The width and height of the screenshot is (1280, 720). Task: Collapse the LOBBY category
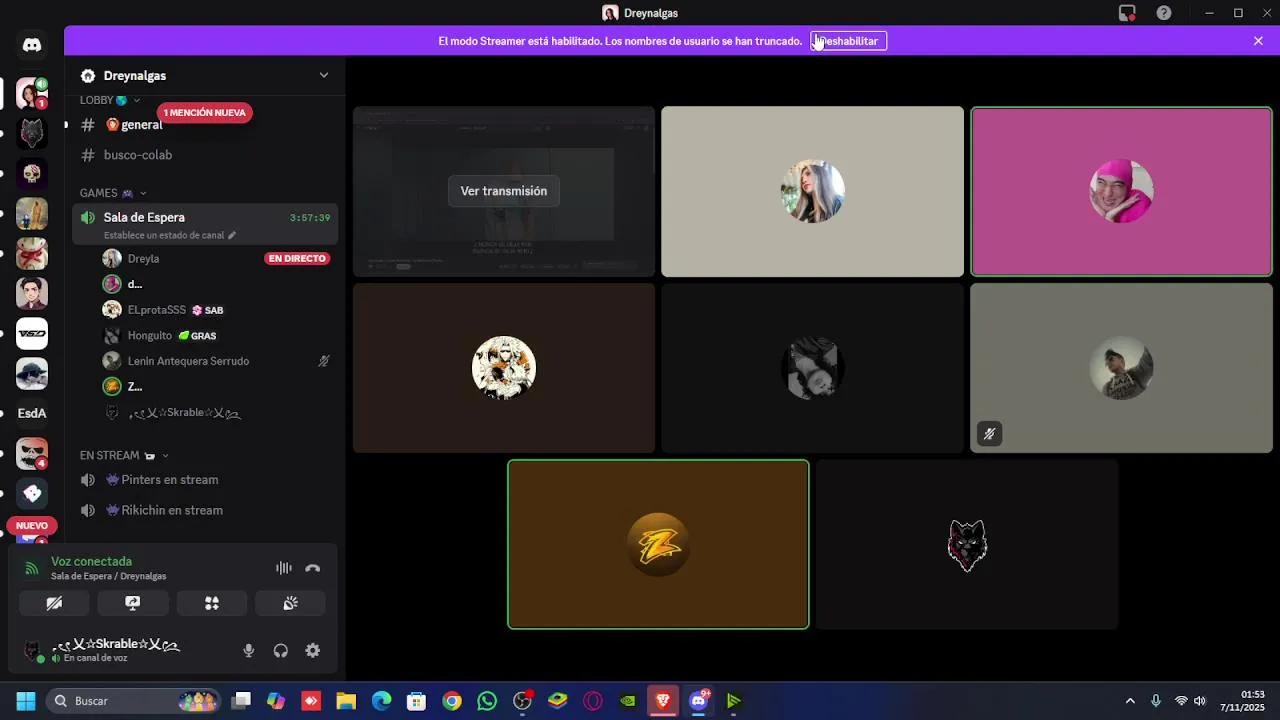[x=110, y=100]
